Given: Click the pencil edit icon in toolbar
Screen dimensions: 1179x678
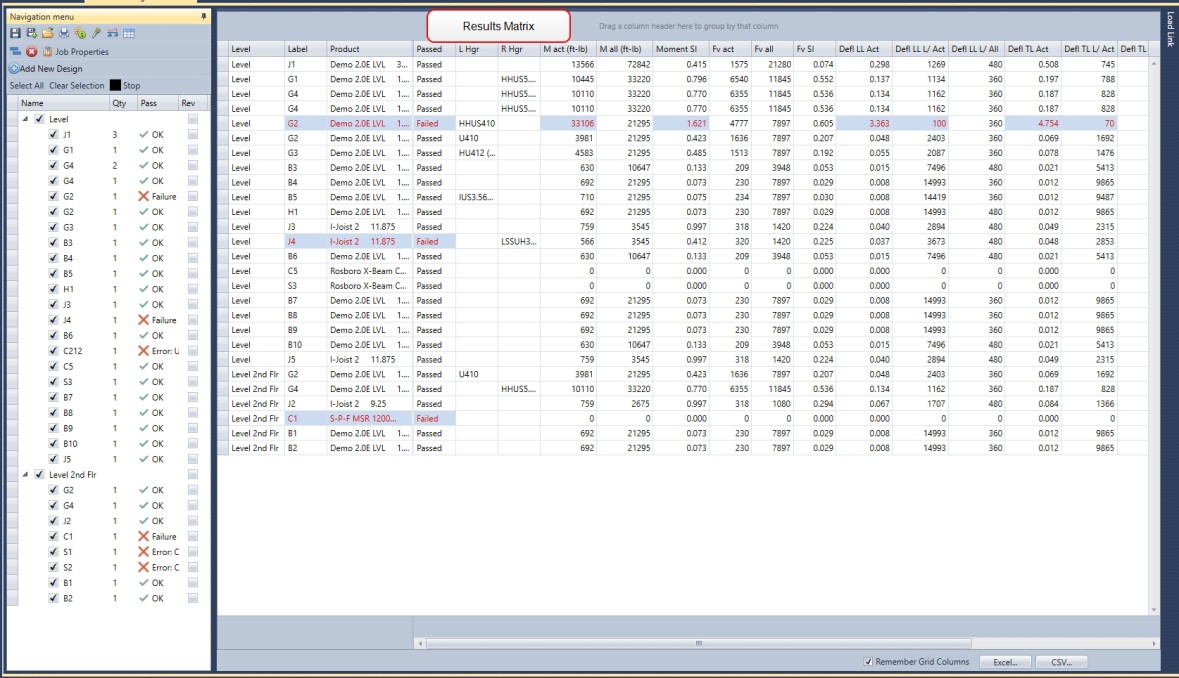Looking at the screenshot, I should tap(96, 33).
